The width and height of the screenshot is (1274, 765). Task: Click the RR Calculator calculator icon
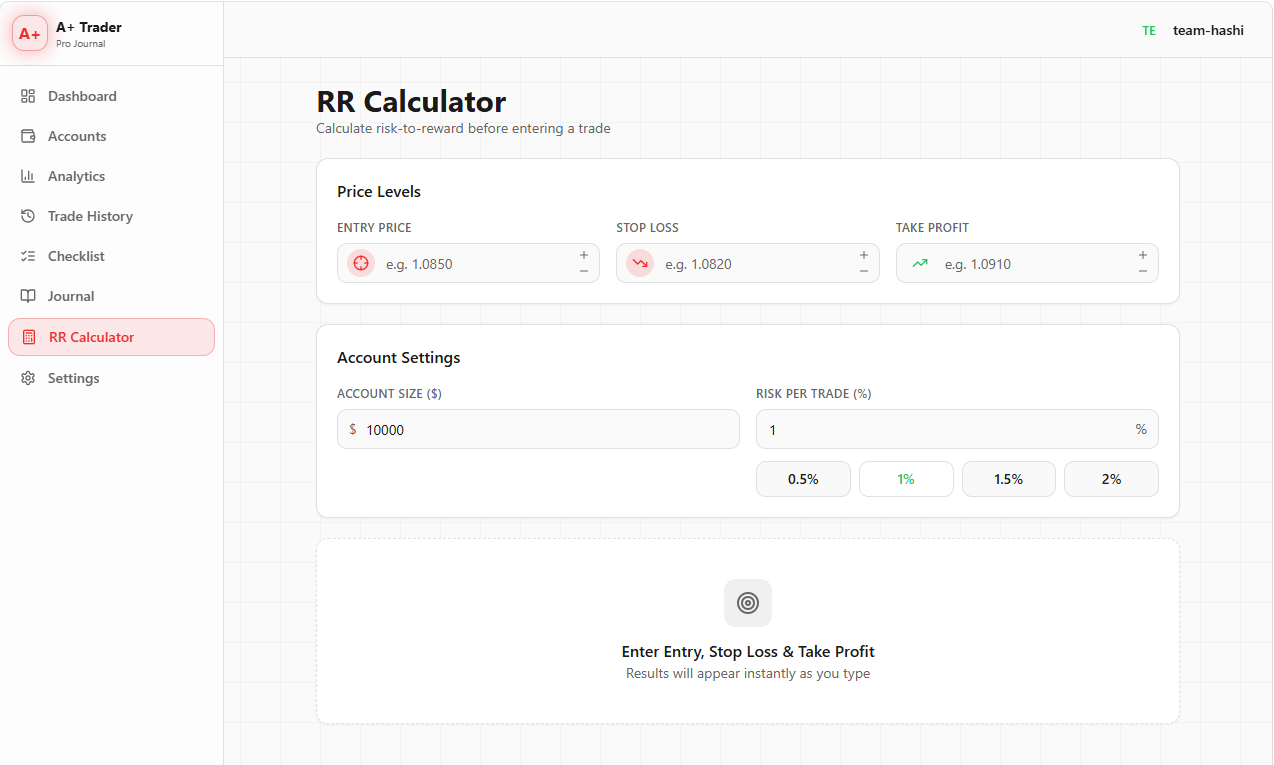point(29,337)
